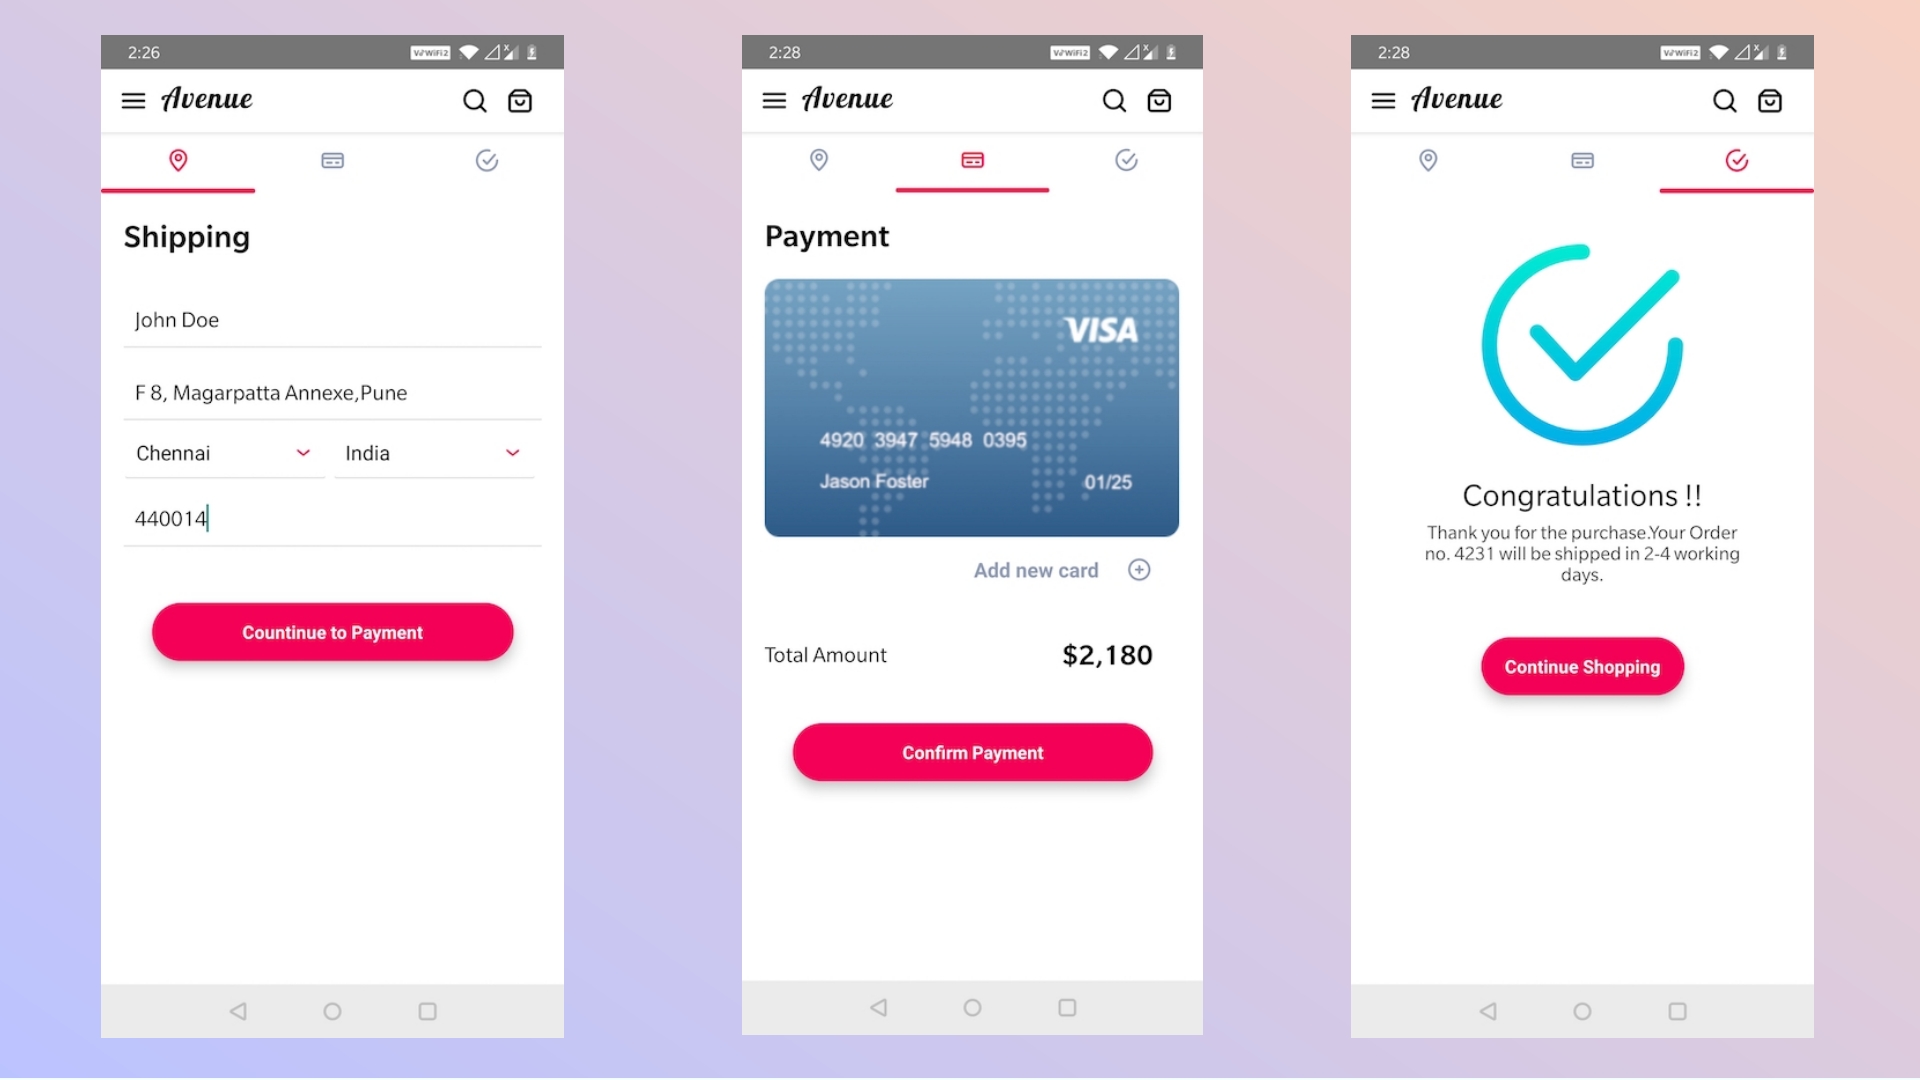This screenshot has width=1920, height=1080.
Task: Select the order confirmation checkmark step
Action: pos(1737,160)
